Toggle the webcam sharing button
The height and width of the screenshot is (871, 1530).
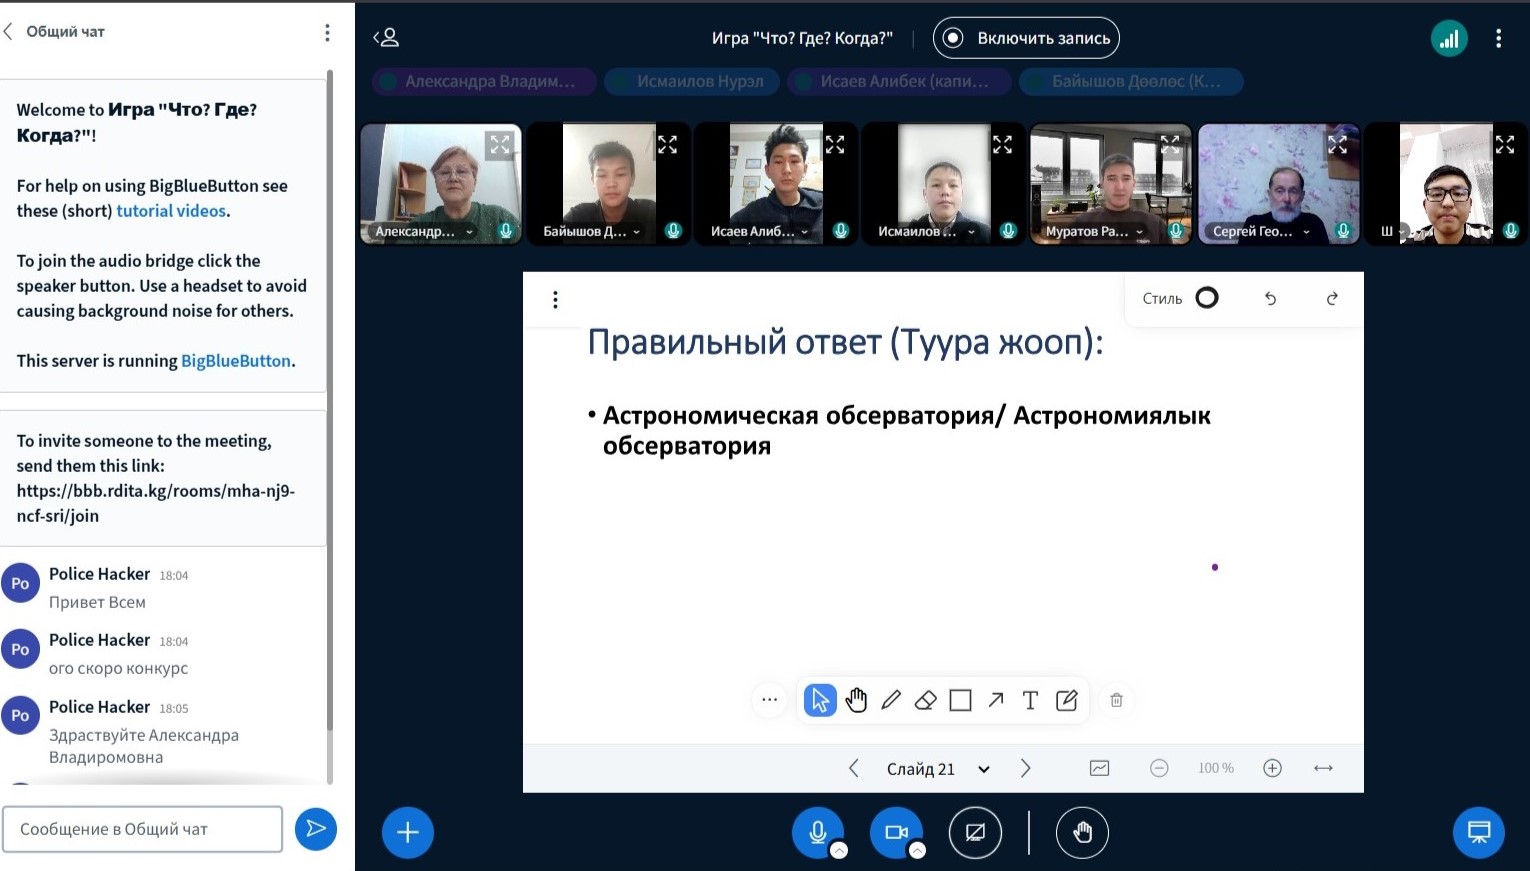896,832
